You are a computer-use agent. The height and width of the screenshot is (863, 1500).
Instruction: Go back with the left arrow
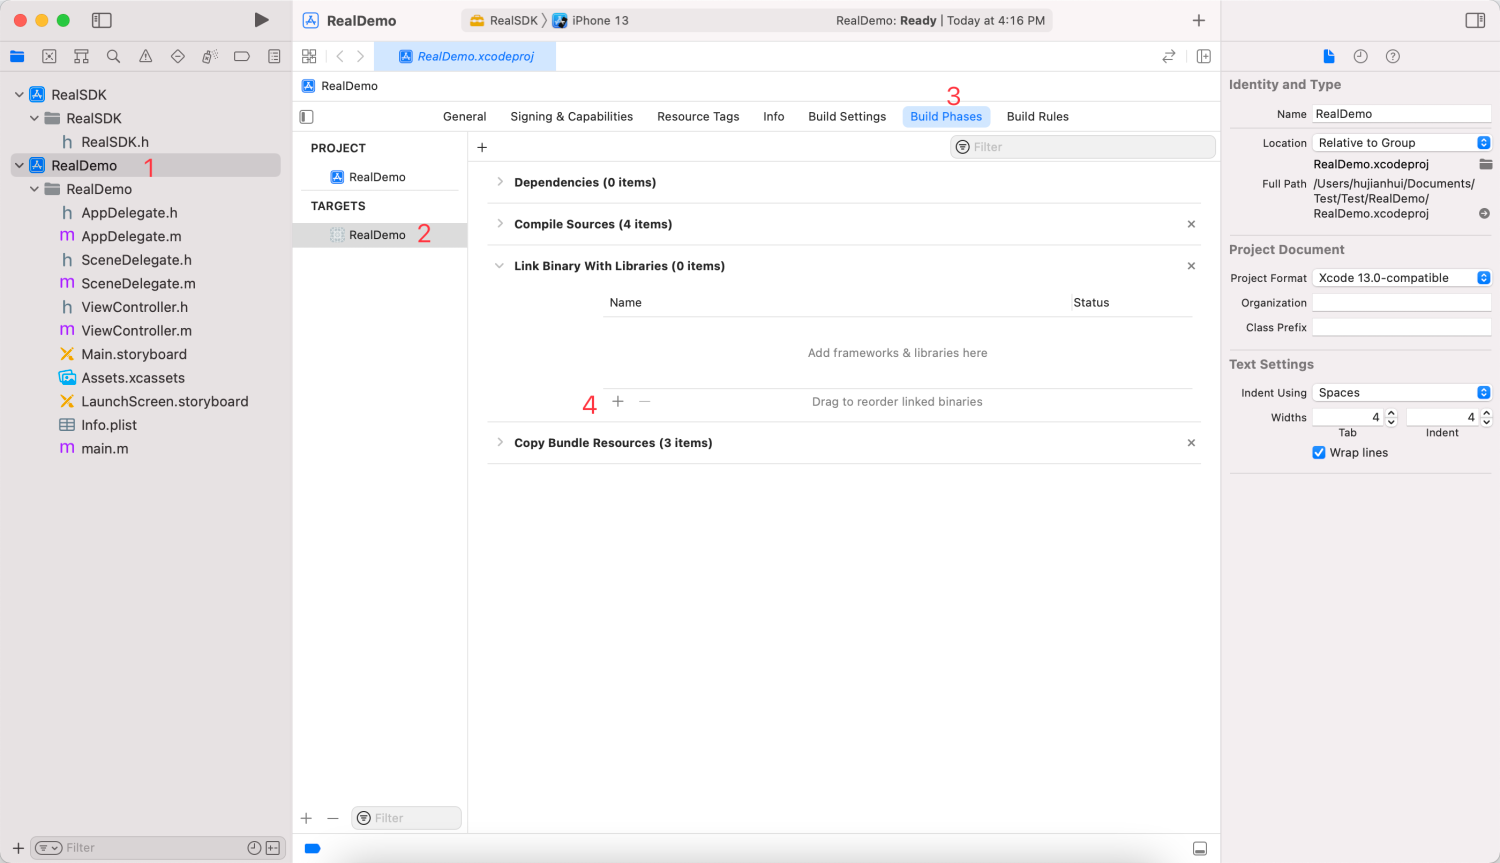click(340, 56)
